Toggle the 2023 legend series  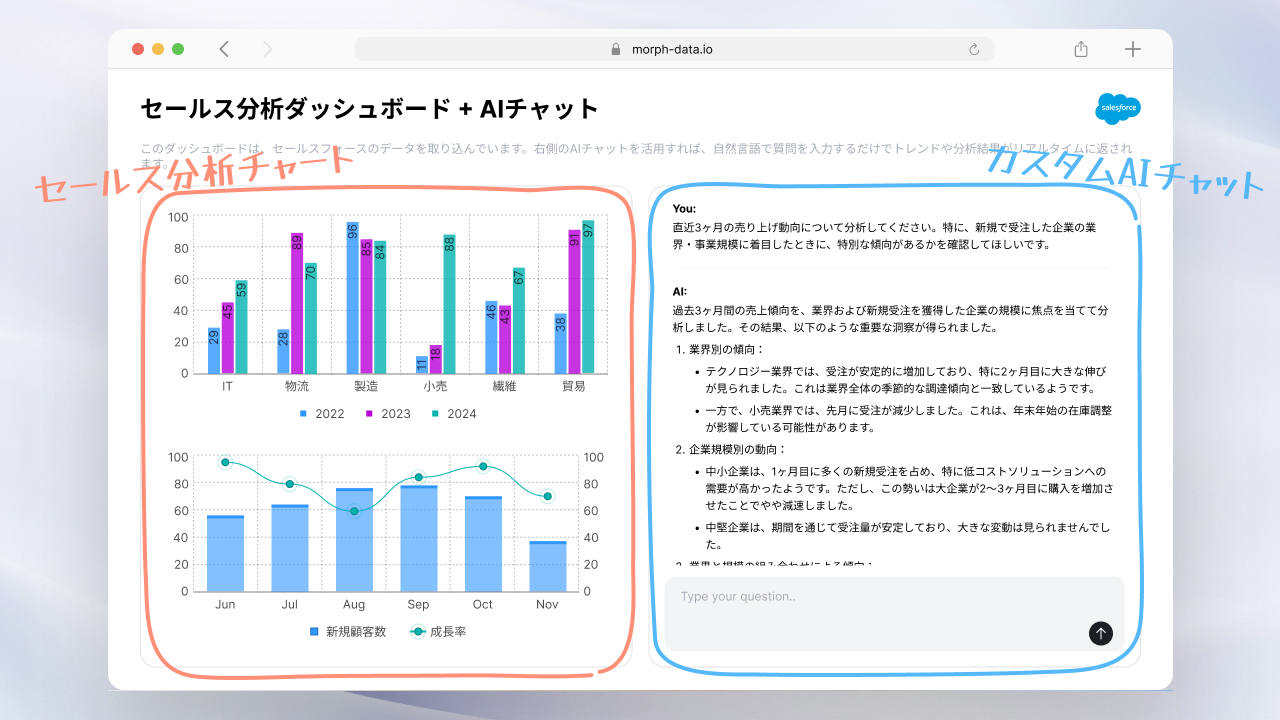[388, 414]
